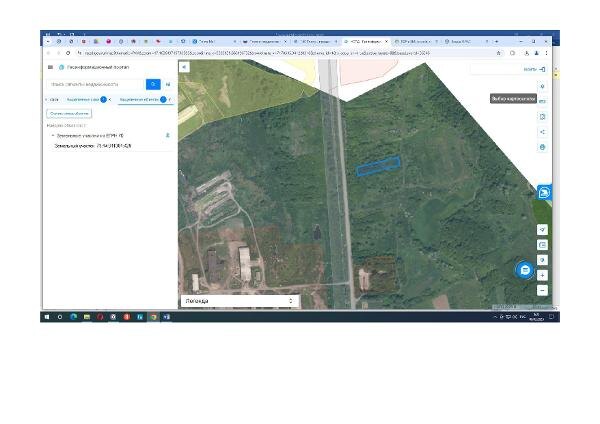Open File Explorer from the taskbar
The height and width of the screenshot is (424, 600).
(87, 317)
